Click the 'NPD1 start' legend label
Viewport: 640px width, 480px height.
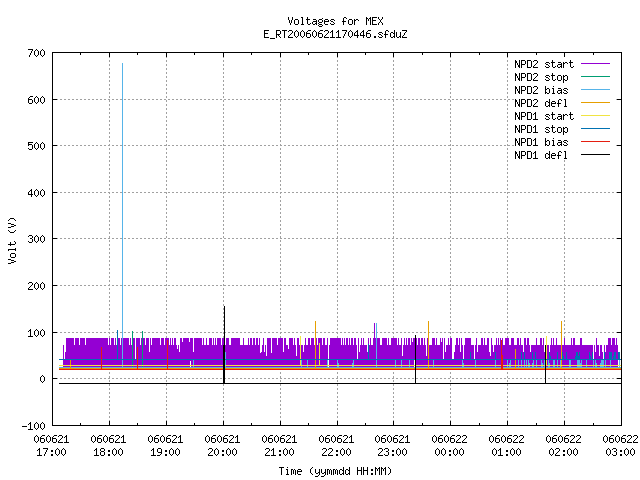click(x=544, y=116)
